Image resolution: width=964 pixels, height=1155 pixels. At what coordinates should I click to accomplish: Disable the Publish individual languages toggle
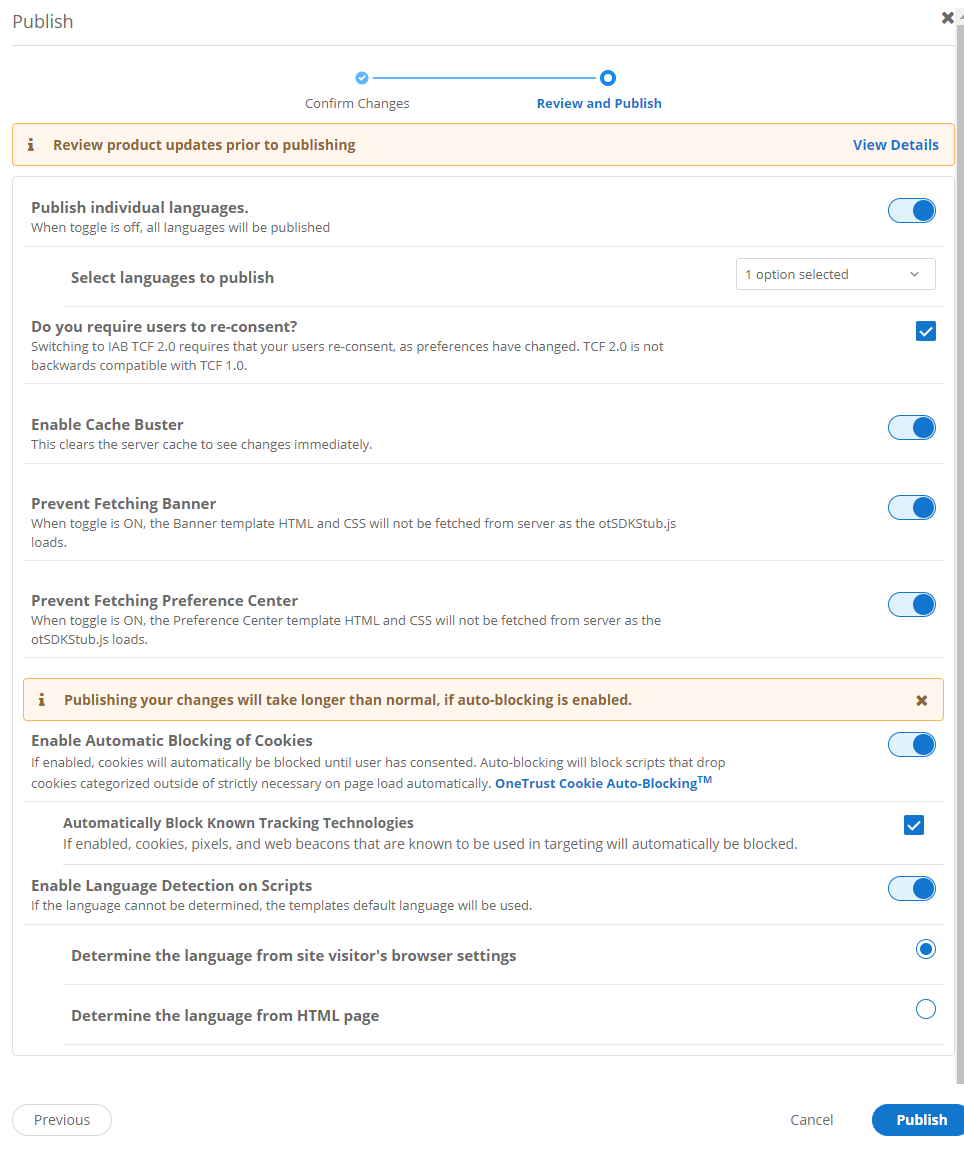pos(911,210)
